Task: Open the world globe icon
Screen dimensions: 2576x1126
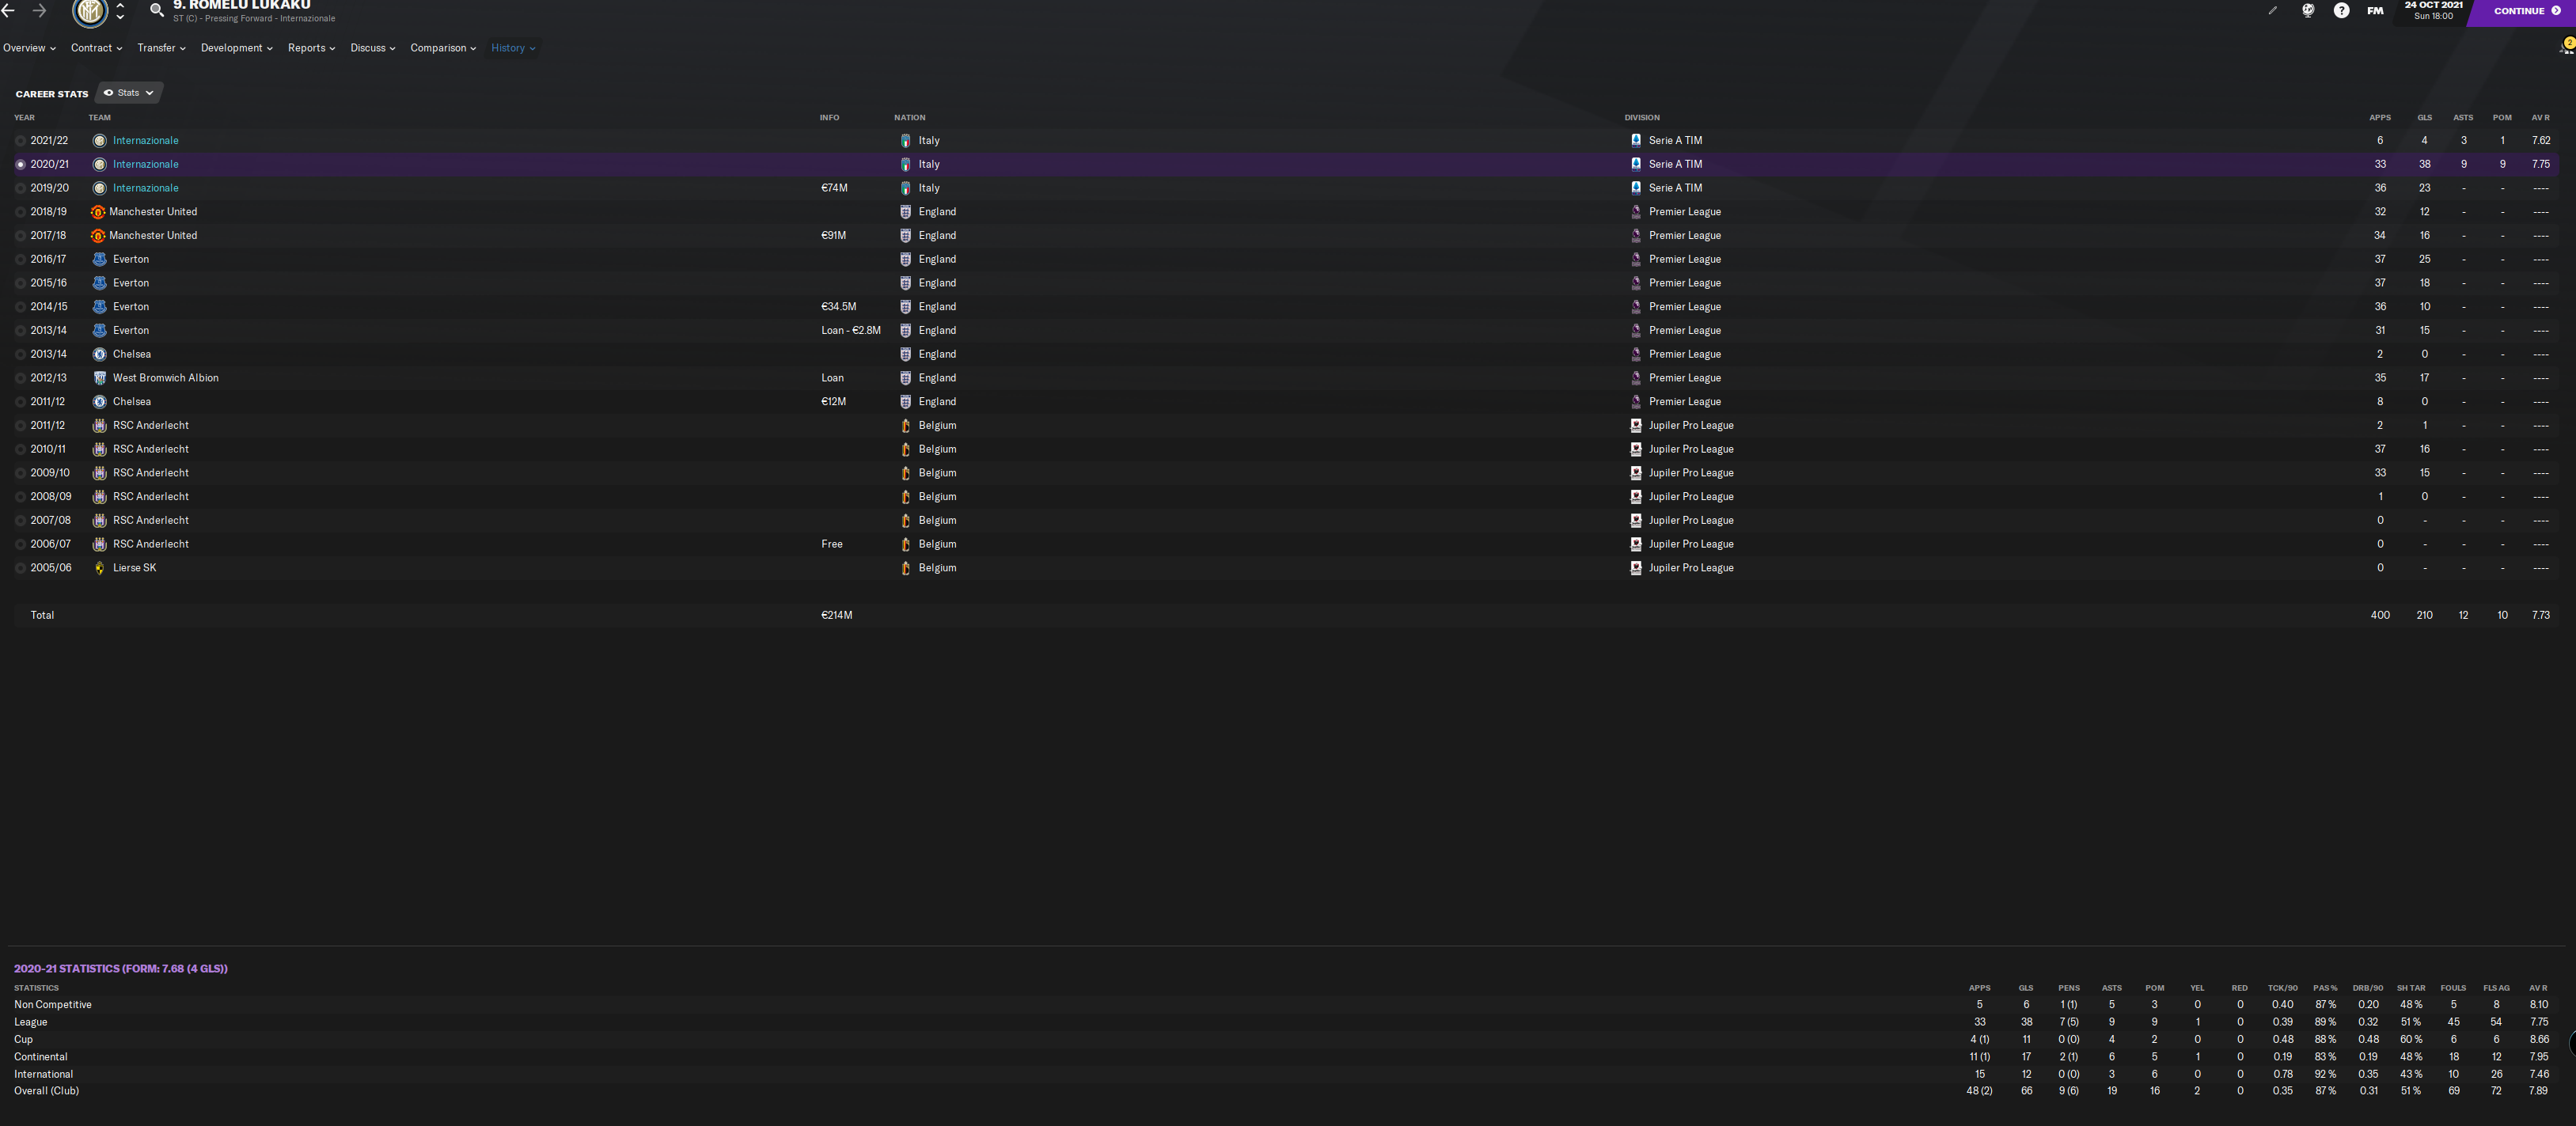Action: tap(2308, 11)
